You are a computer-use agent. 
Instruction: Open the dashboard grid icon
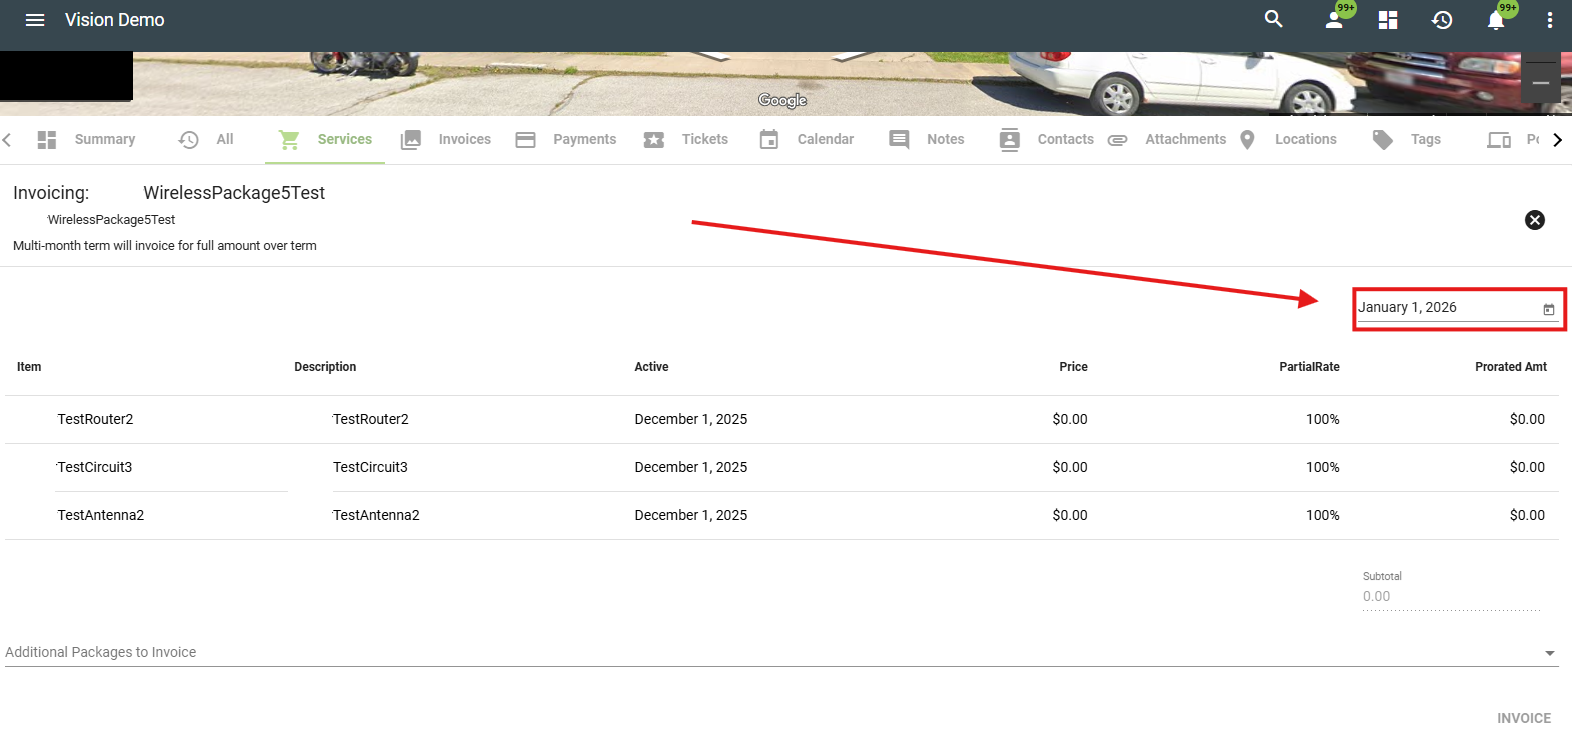coord(1387,20)
